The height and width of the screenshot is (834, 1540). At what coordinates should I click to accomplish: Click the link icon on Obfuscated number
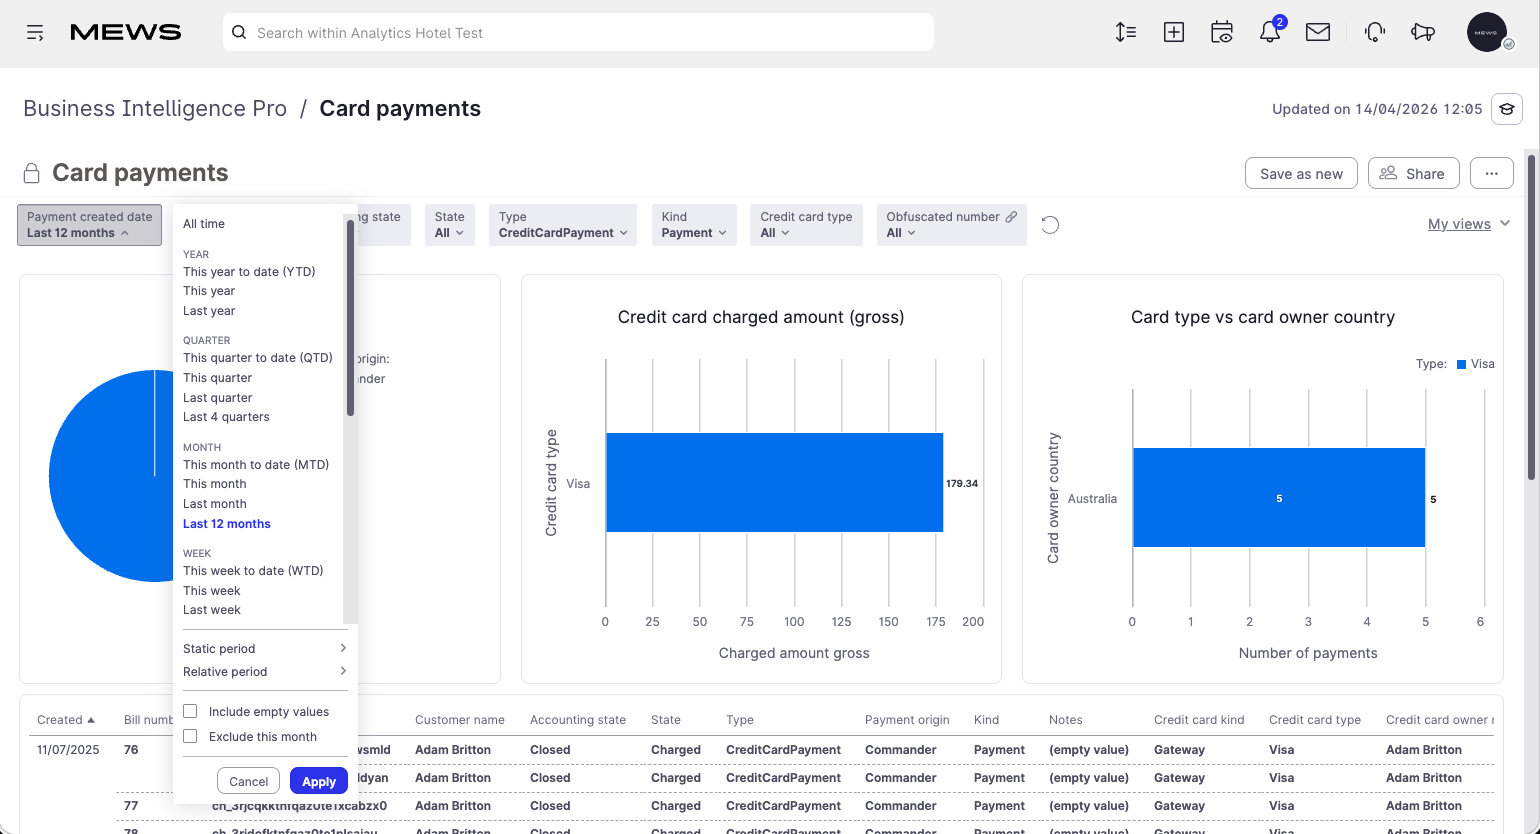1011,216
